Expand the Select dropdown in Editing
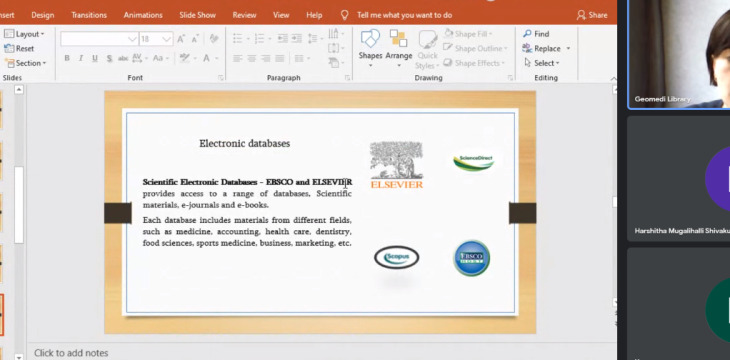The image size is (730, 360). (541, 63)
